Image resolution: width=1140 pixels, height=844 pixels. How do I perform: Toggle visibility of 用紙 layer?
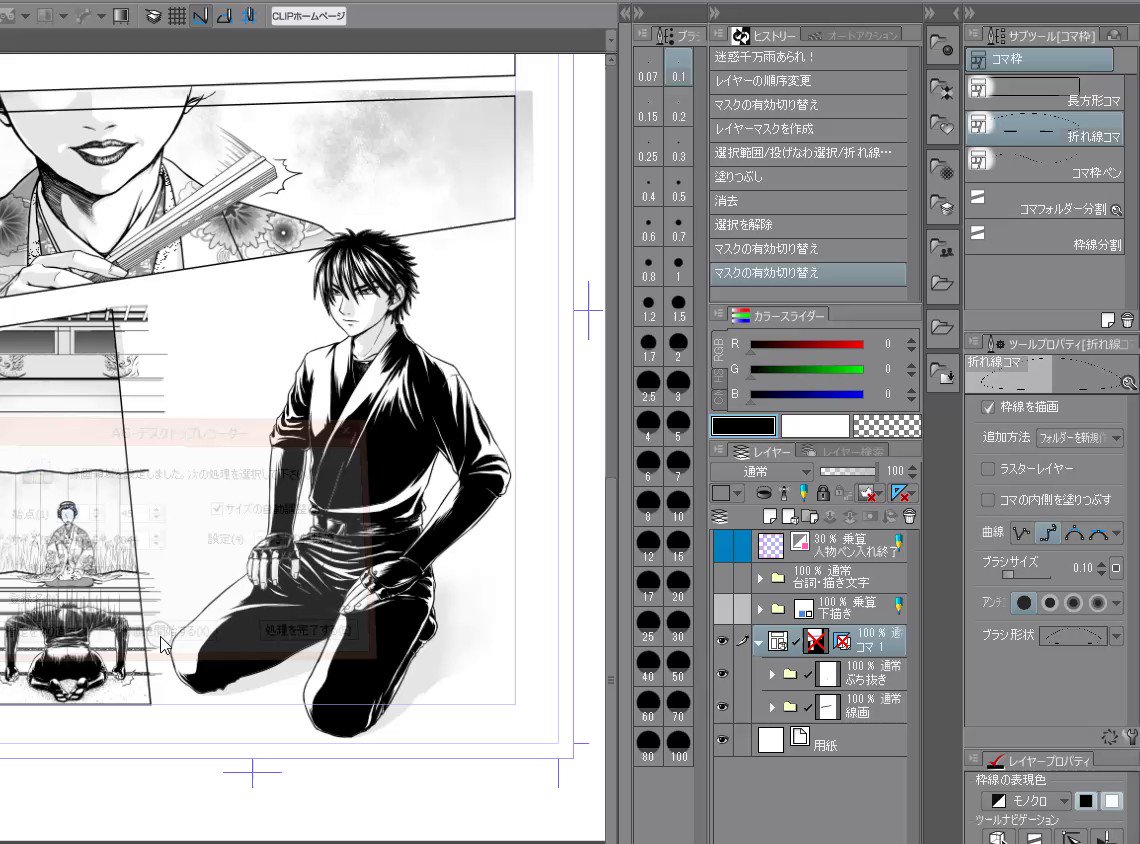(722, 740)
